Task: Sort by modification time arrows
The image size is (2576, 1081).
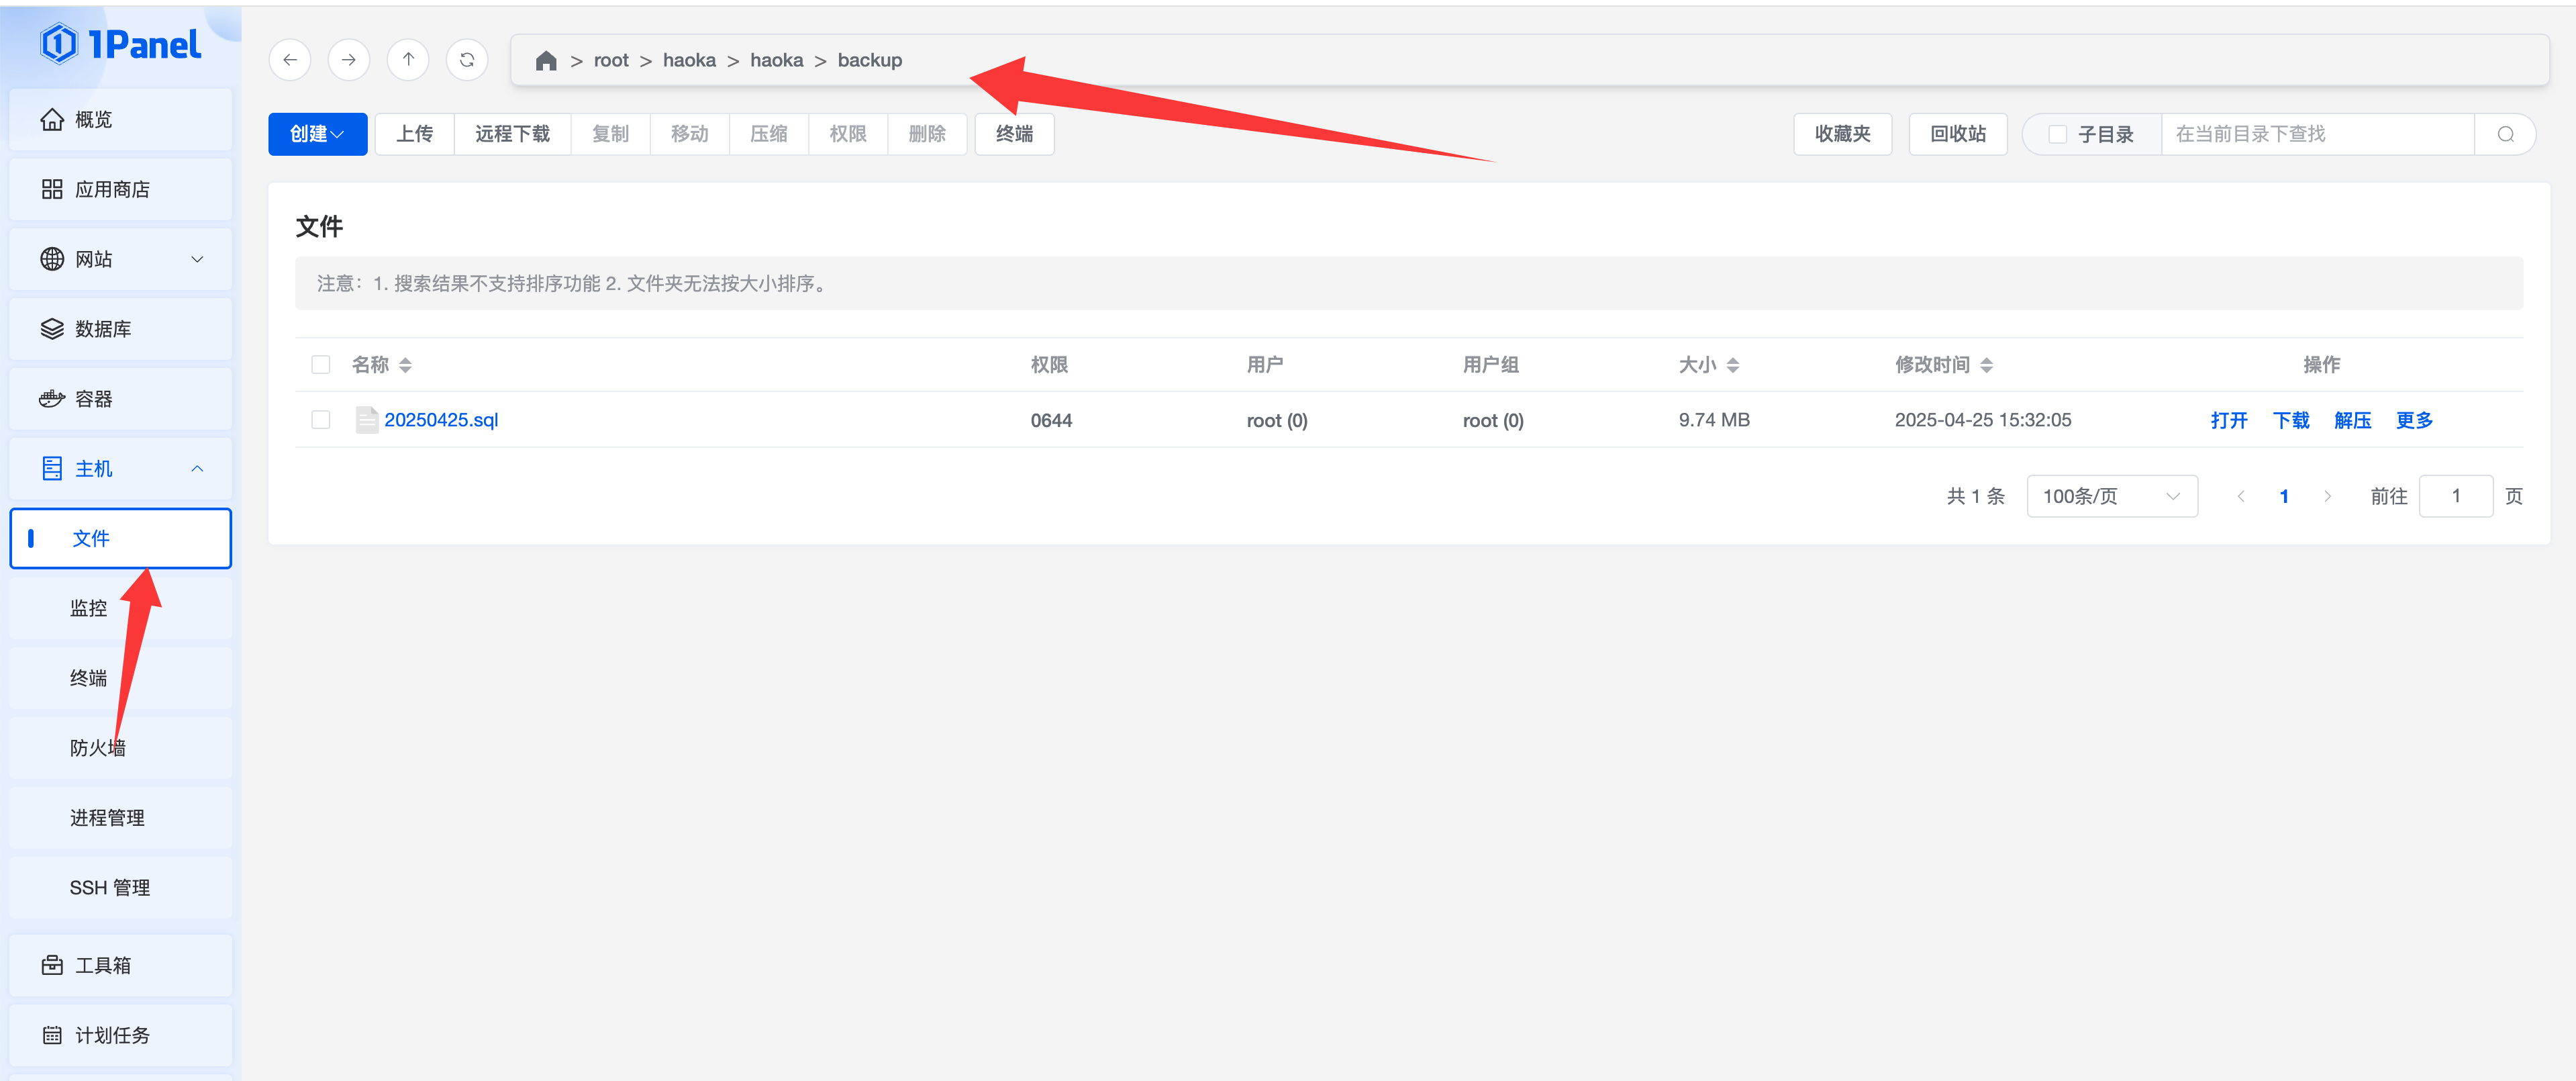Action: [1986, 365]
